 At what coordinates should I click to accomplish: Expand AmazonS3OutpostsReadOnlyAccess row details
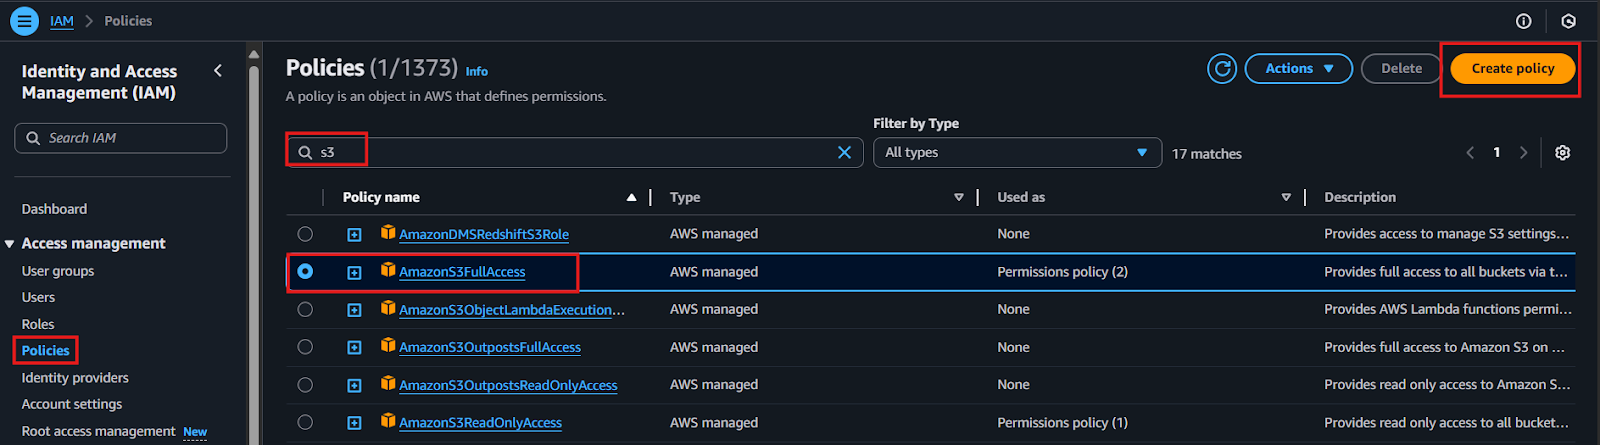354,385
